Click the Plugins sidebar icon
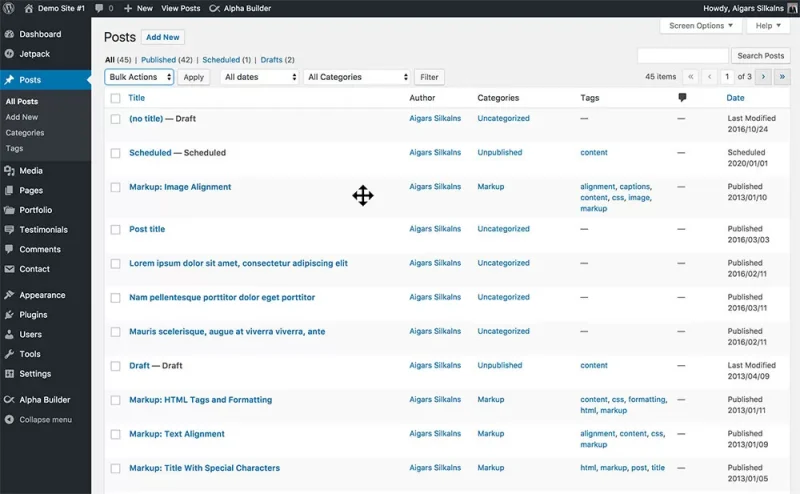This screenshot has width=800, height=494. pos(9,315)
